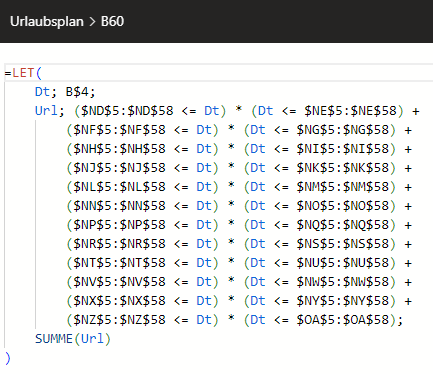Image resolution: width=433 pixels, height=374 pixels.
Task: Click the $NS$5:$NS$58 range reference
Action: (343, 244)
